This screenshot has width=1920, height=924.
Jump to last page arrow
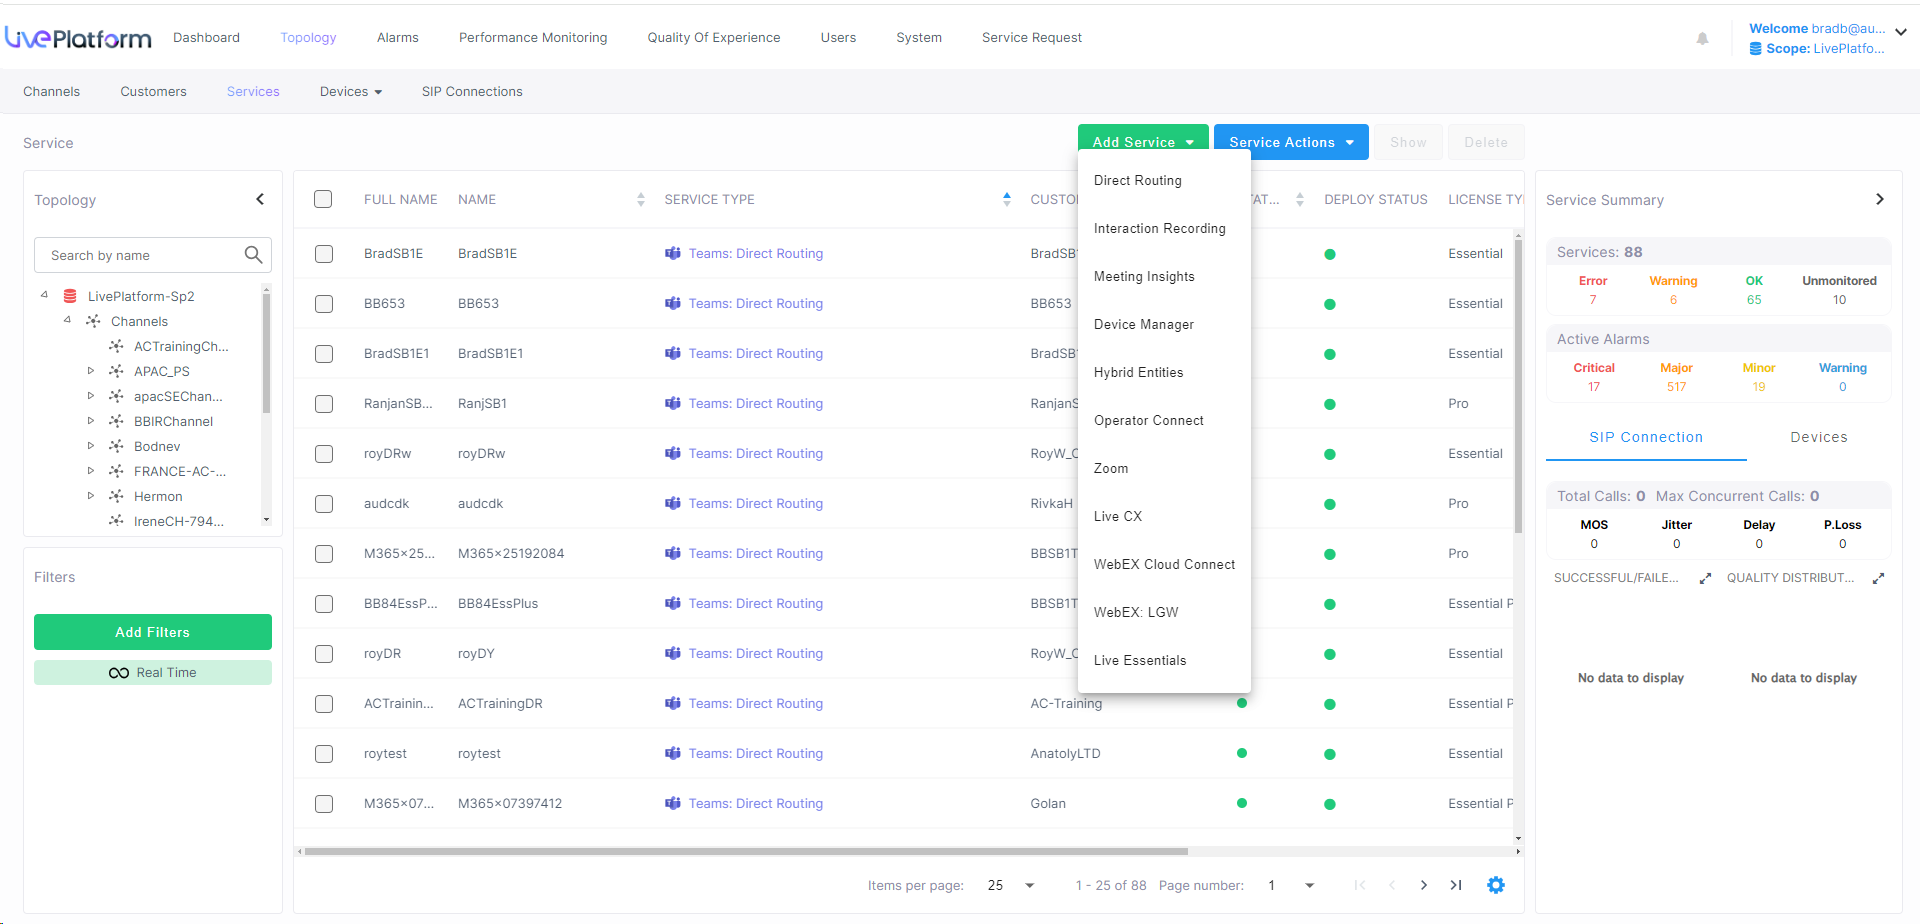(1456, 885)
